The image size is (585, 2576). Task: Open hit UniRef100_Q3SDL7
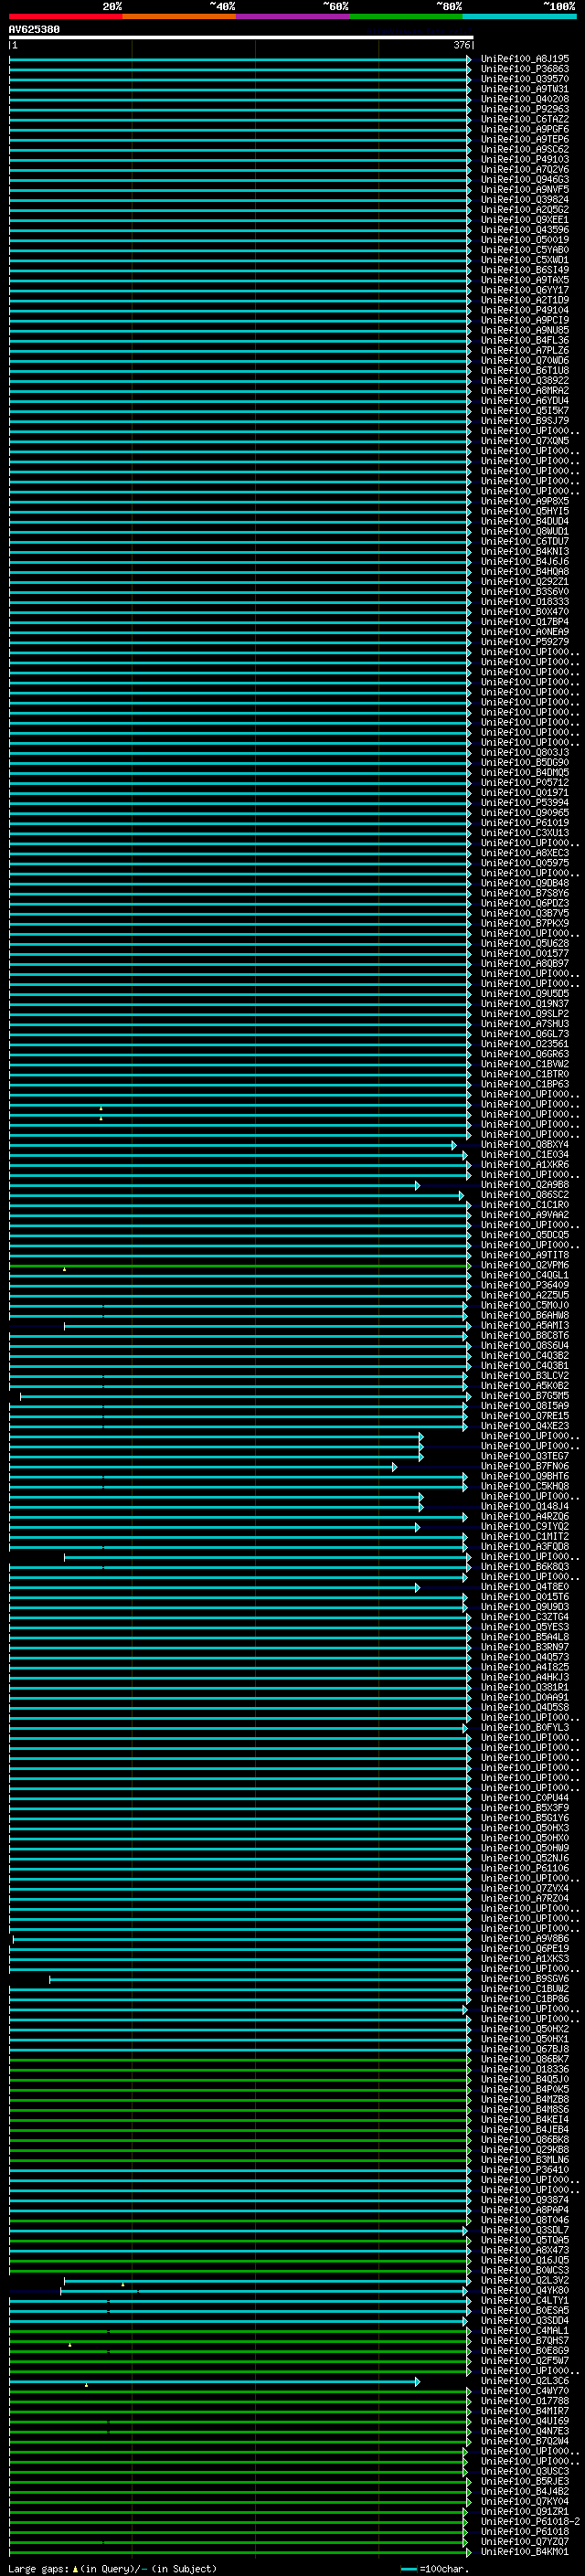click(x=525, y=2230)
